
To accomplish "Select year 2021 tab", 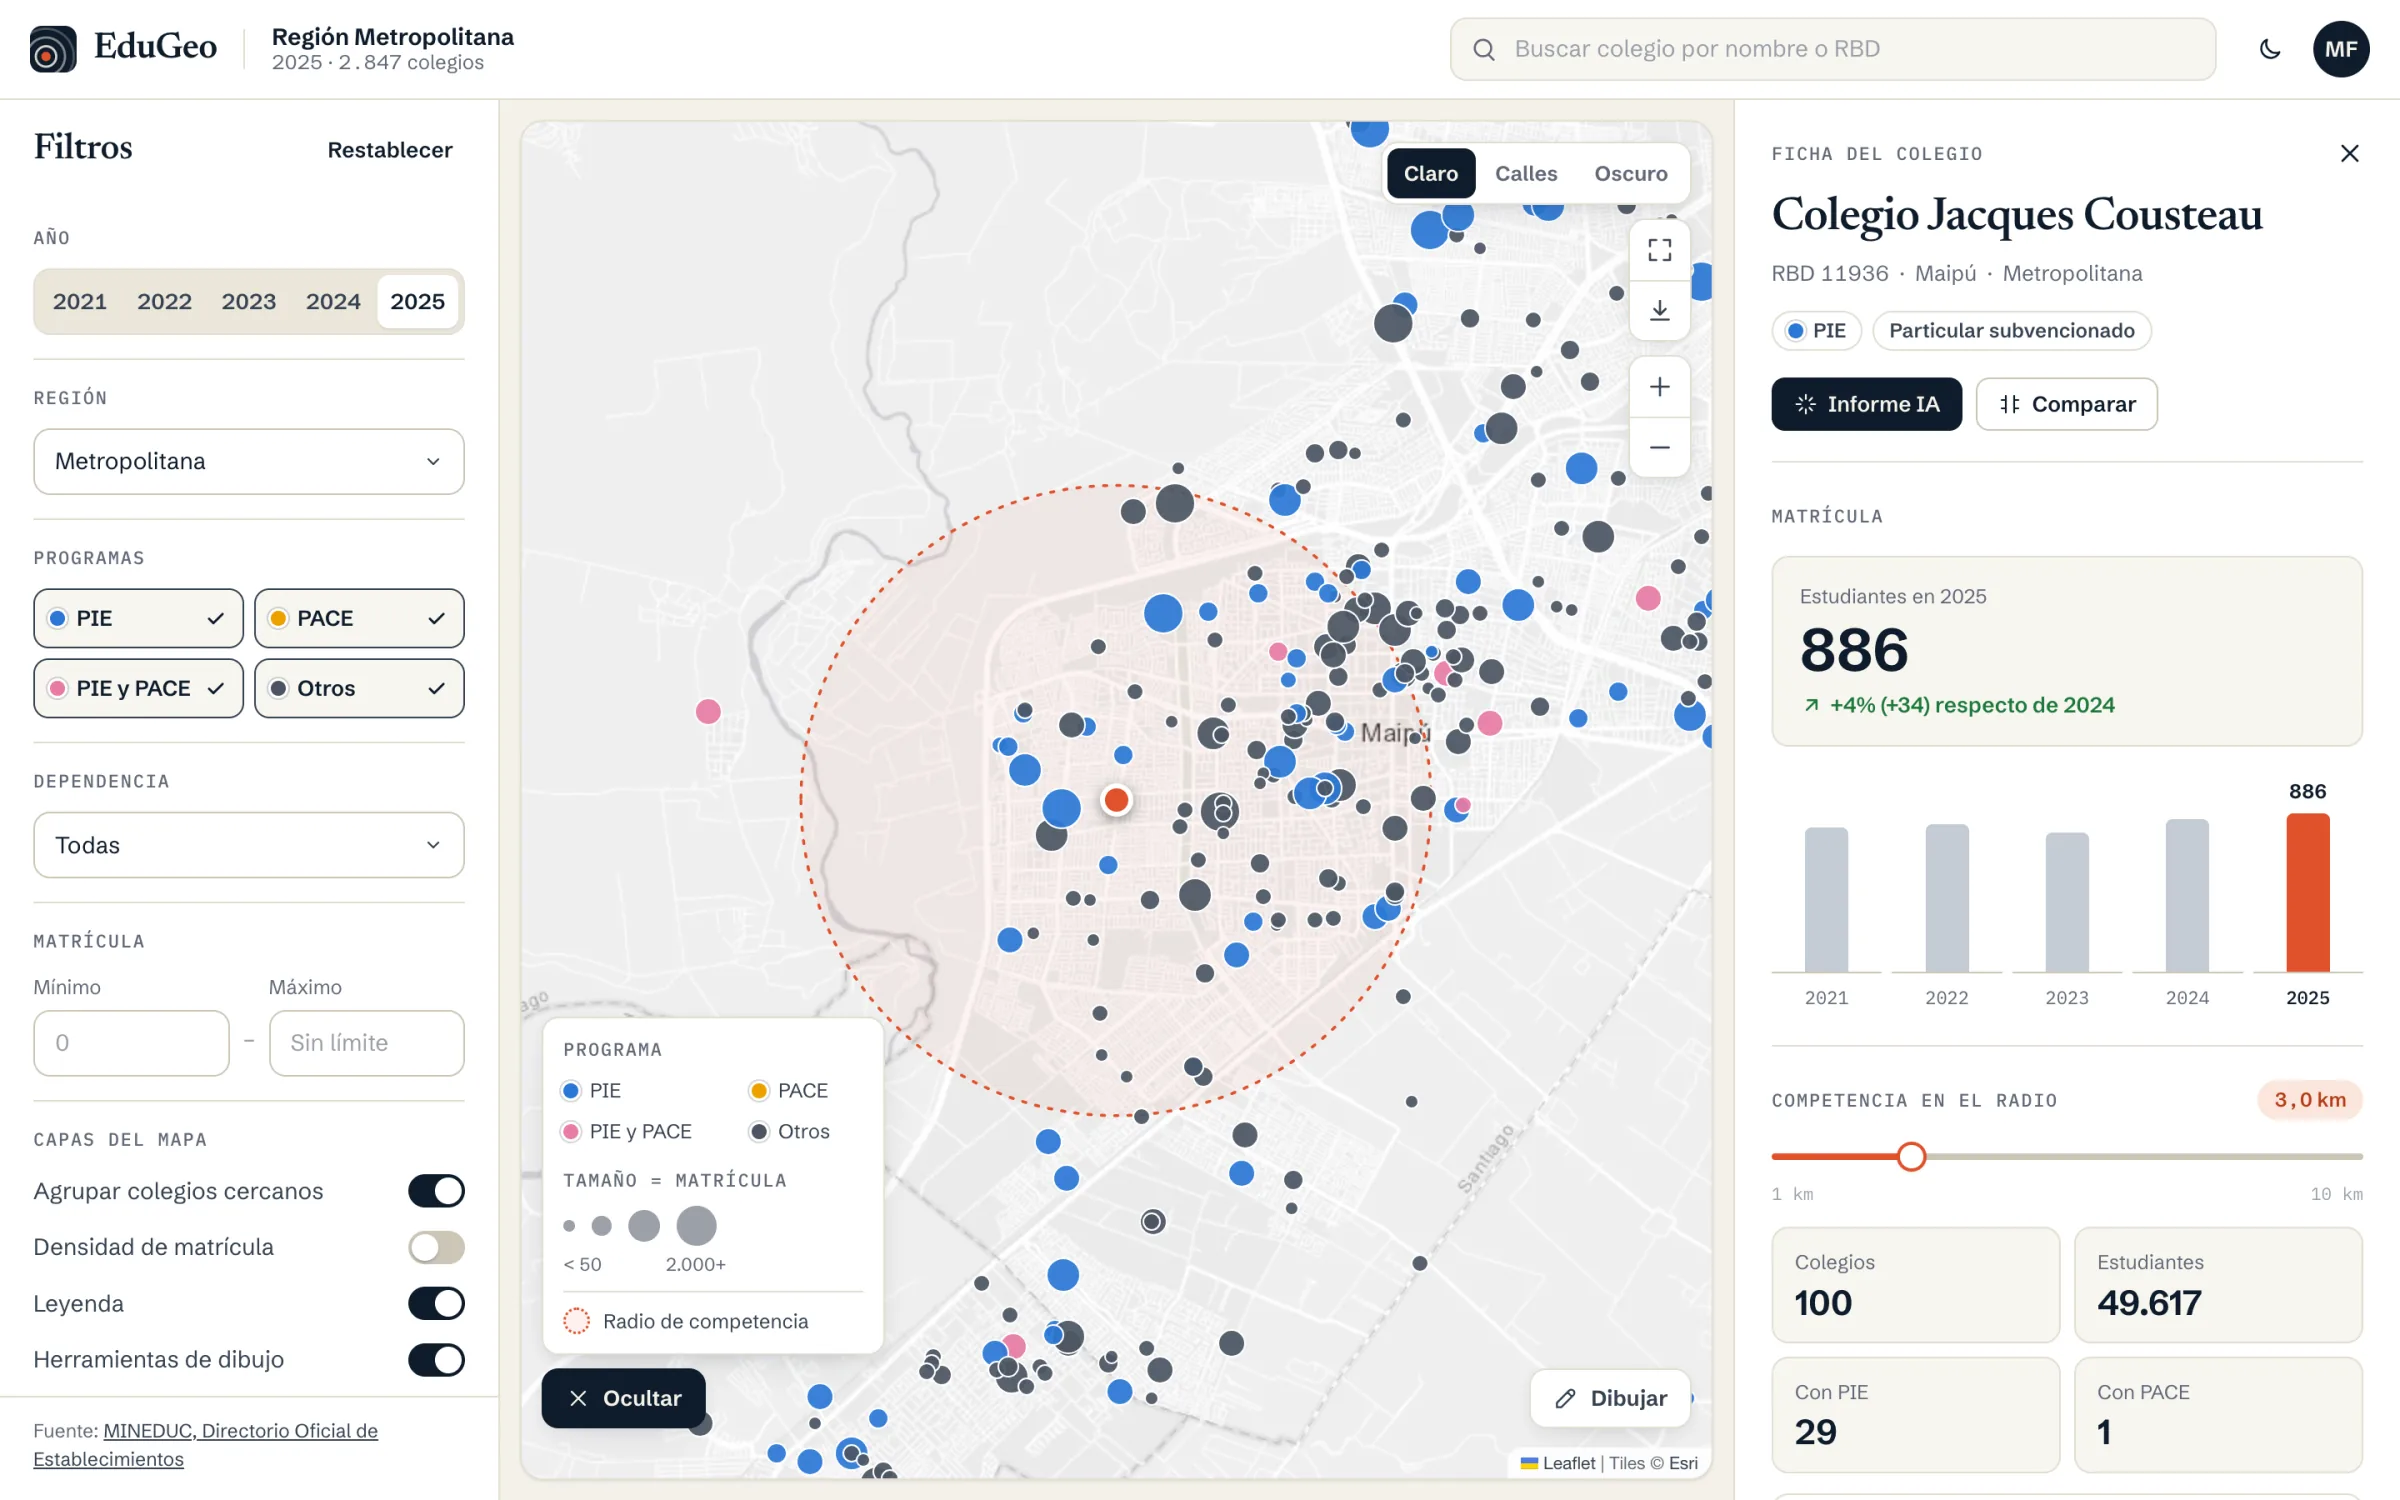I will pos(80,301).
